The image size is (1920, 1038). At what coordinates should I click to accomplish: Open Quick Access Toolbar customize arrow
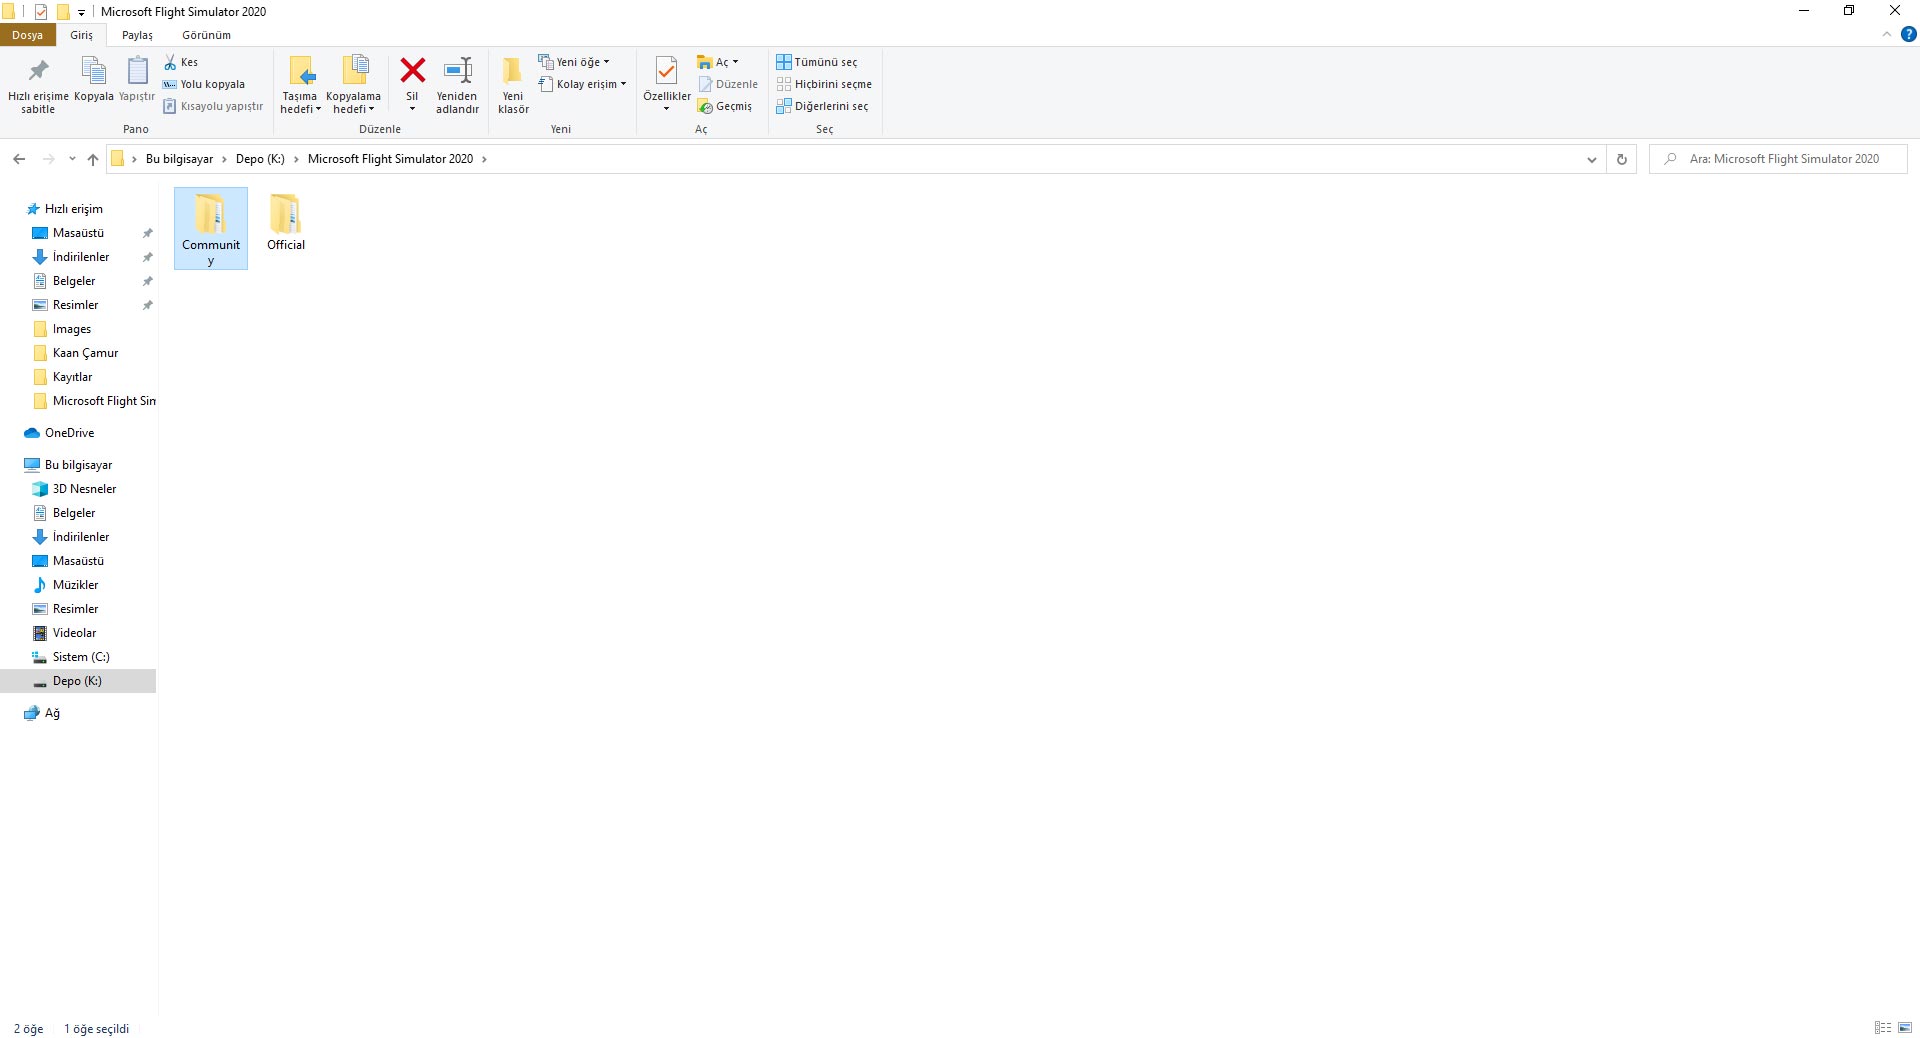pos(81,12)
